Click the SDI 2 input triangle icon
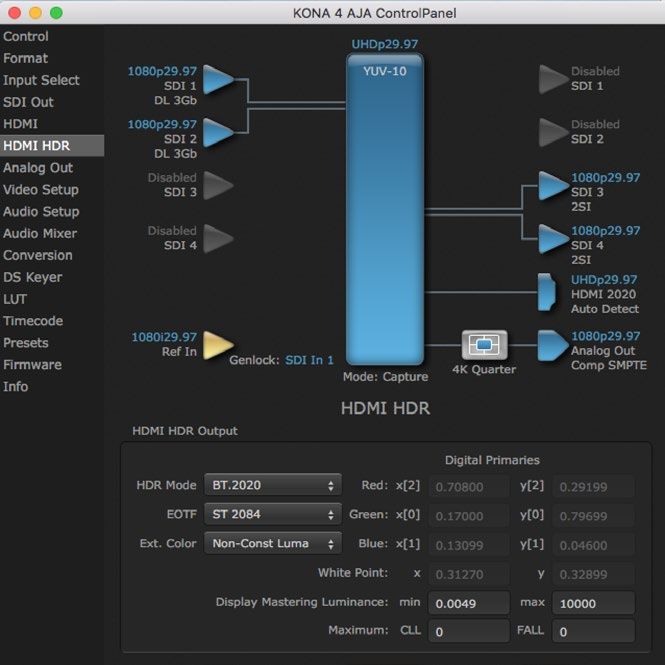Screen dimensions: 665x665 point(218,133)
